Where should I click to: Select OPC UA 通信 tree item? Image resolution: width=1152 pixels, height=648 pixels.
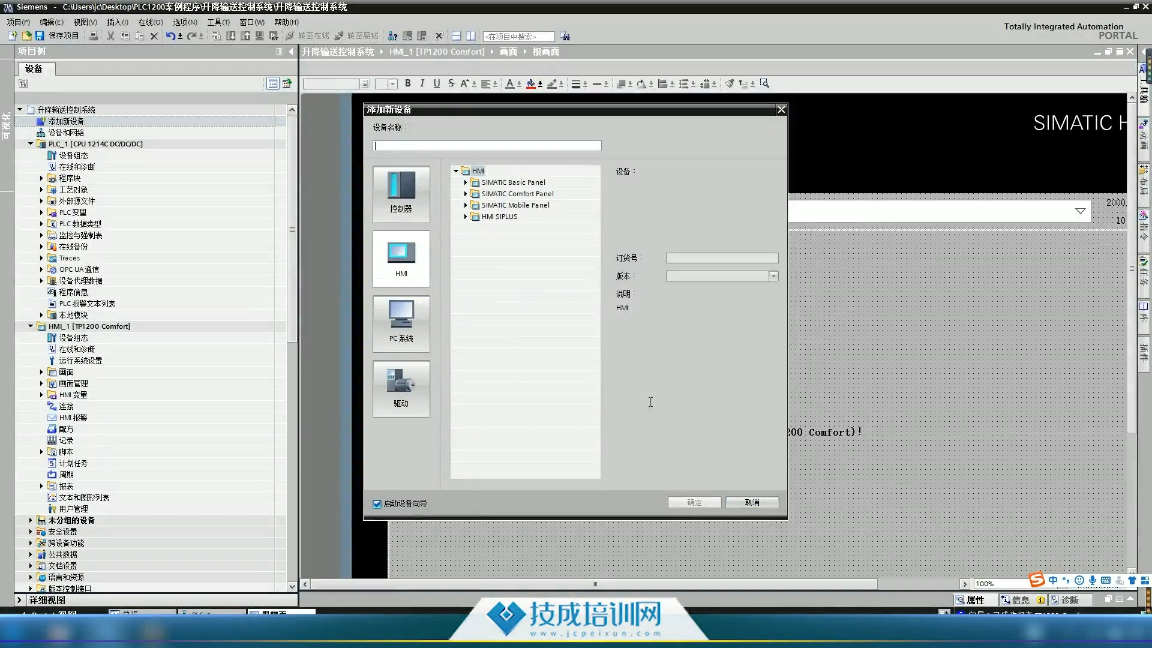(x=79, y=270)
